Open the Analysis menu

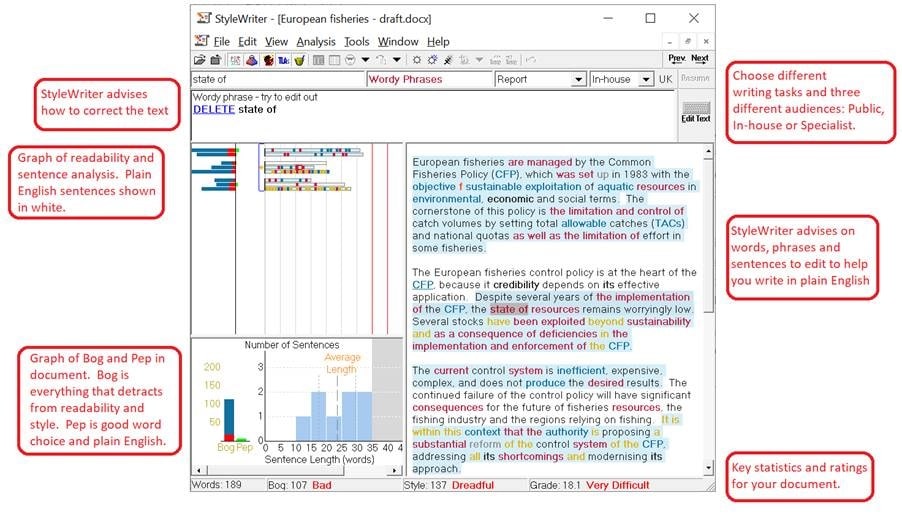click(x=316, y=41)
